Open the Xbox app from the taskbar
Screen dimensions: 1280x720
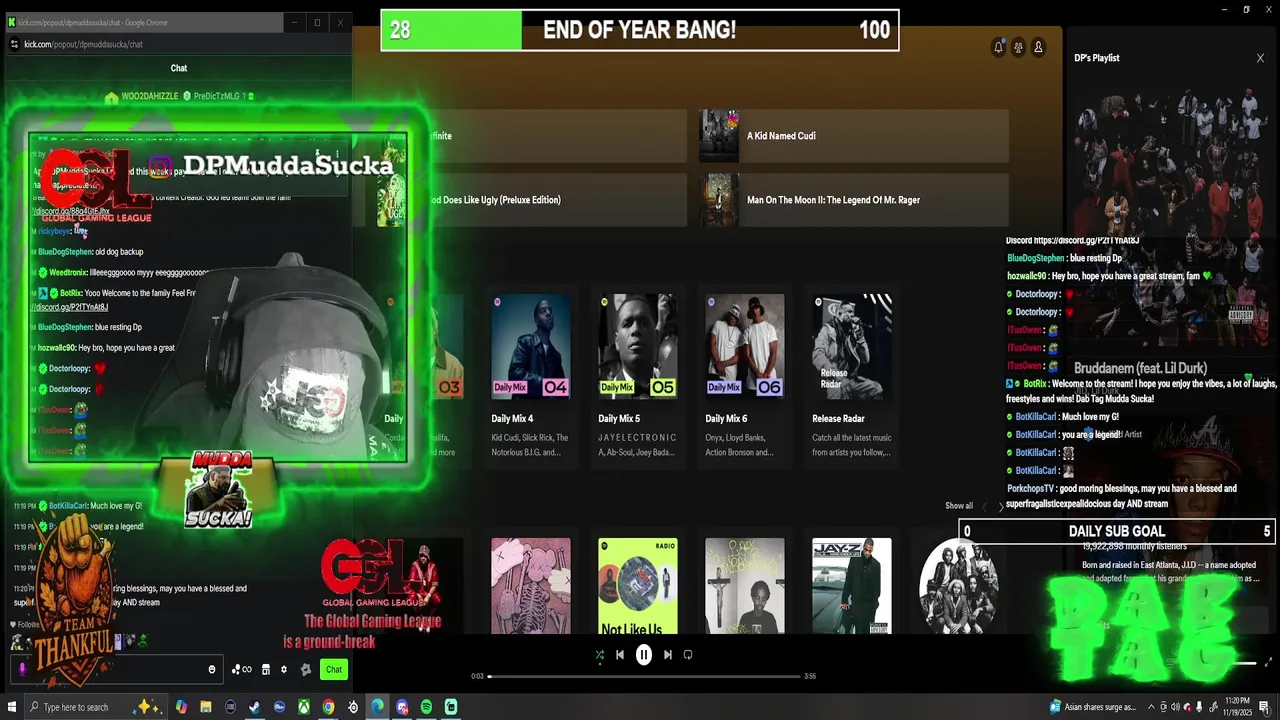(303, 707)
